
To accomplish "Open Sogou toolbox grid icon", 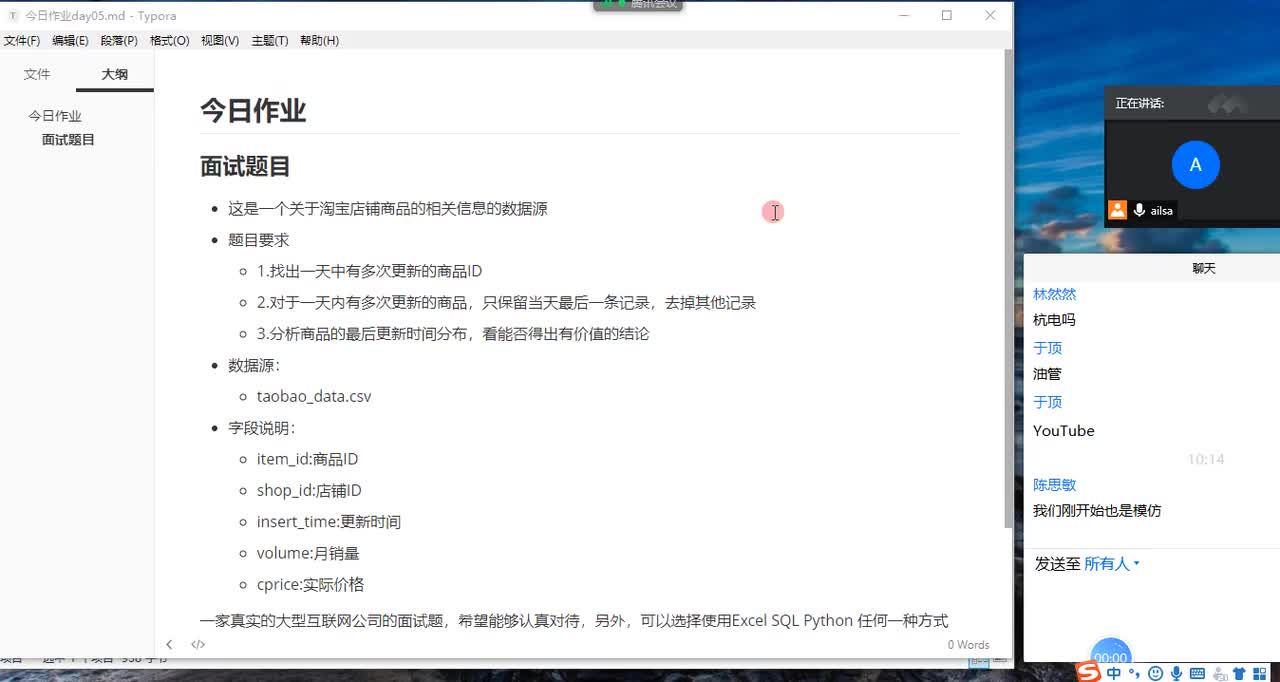I will pos(1260,674).
